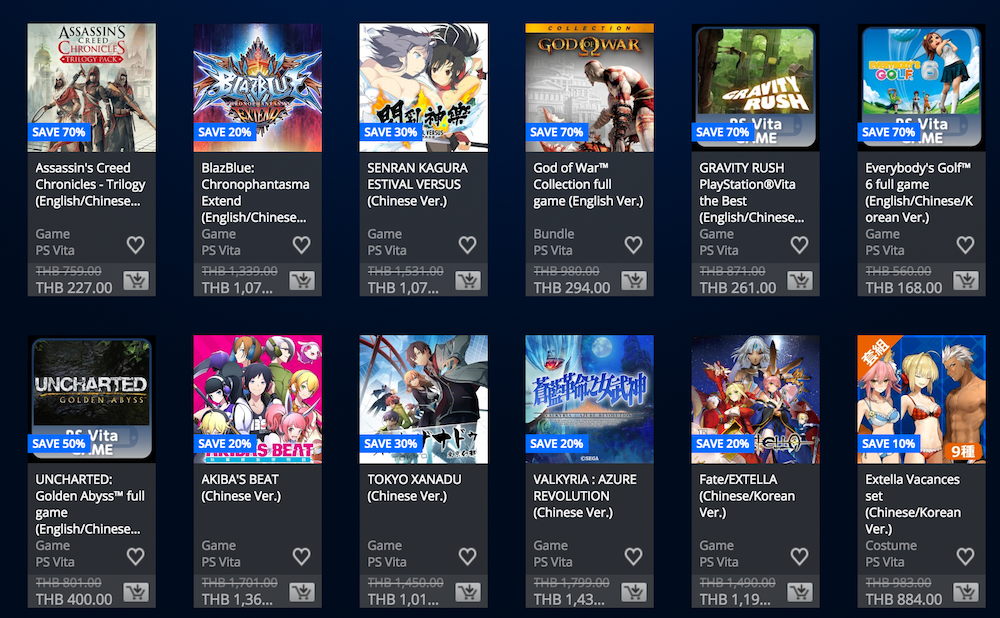Viewport: 1000px width, 618px height.
Task: Open the Gravity Rush cover image
Action: 756,87
